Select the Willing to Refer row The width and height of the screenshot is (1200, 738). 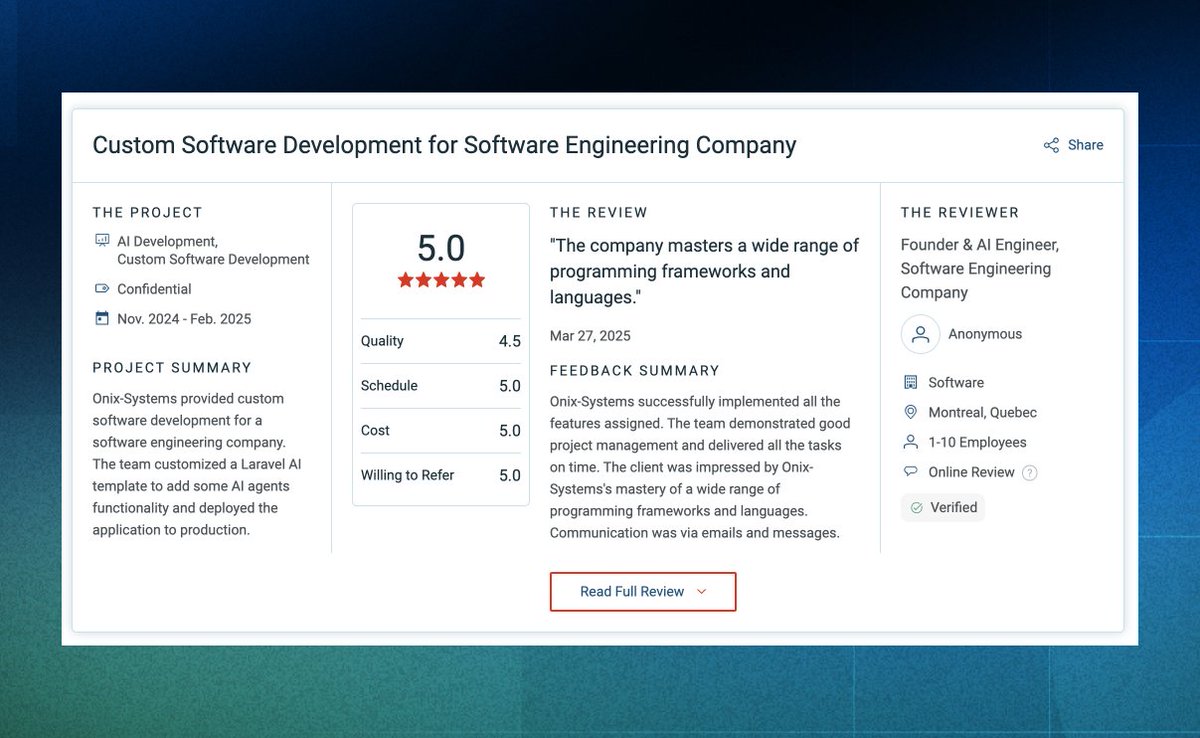pos(441,476)
